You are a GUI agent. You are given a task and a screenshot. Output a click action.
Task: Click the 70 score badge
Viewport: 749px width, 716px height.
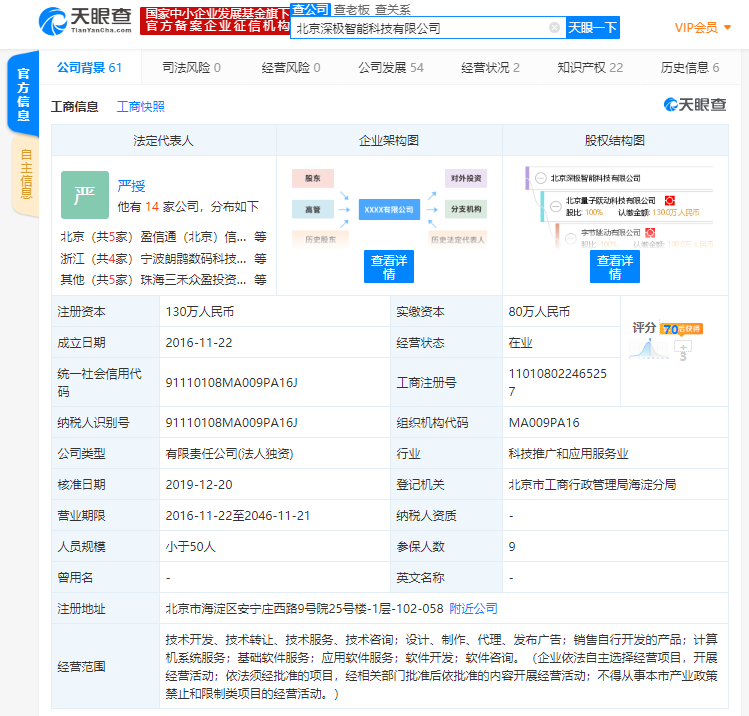pyautogui.click(x=681, y=329)
